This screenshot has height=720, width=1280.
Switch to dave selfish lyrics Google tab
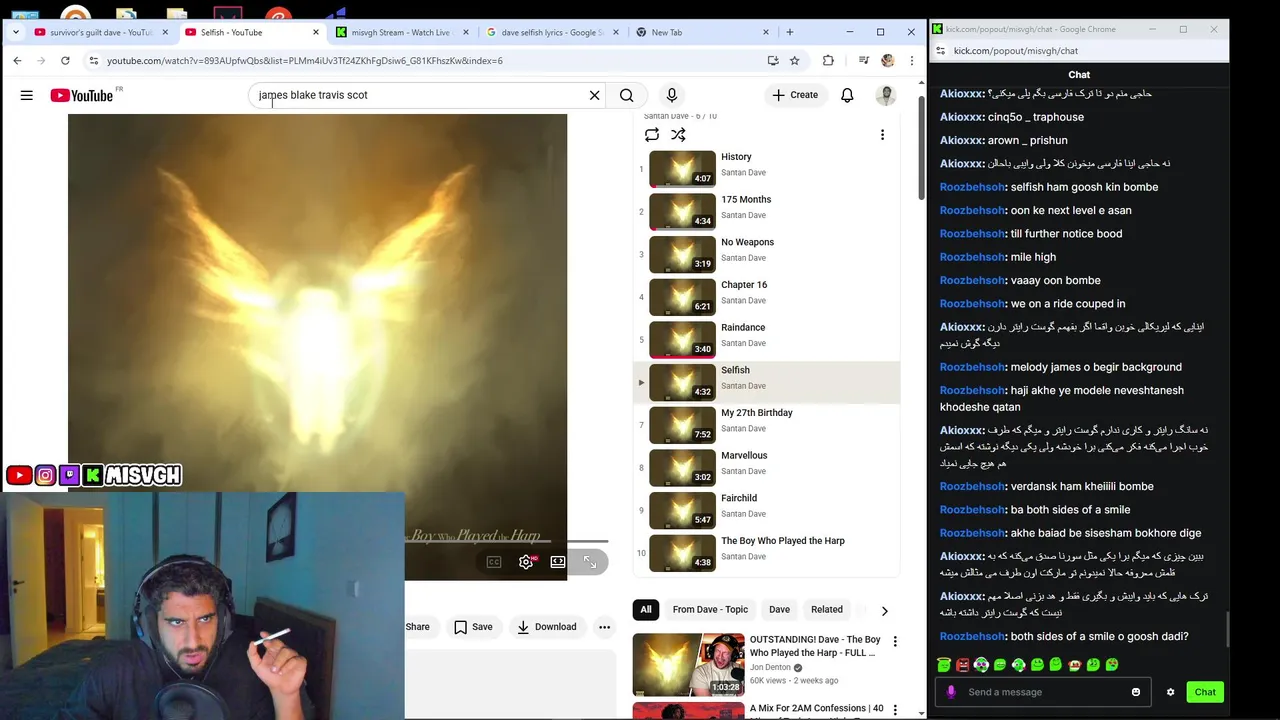[552, 32]
